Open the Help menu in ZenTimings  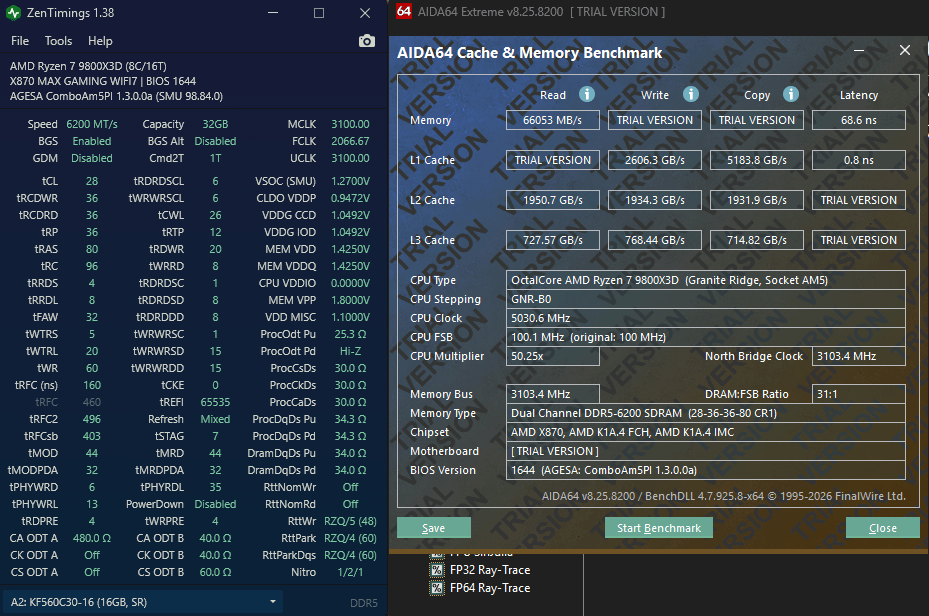(x=100, y=41)
